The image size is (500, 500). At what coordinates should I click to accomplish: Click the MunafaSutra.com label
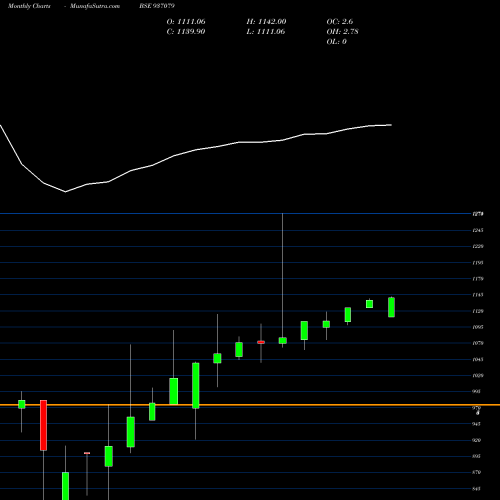(x=95, y=6)
